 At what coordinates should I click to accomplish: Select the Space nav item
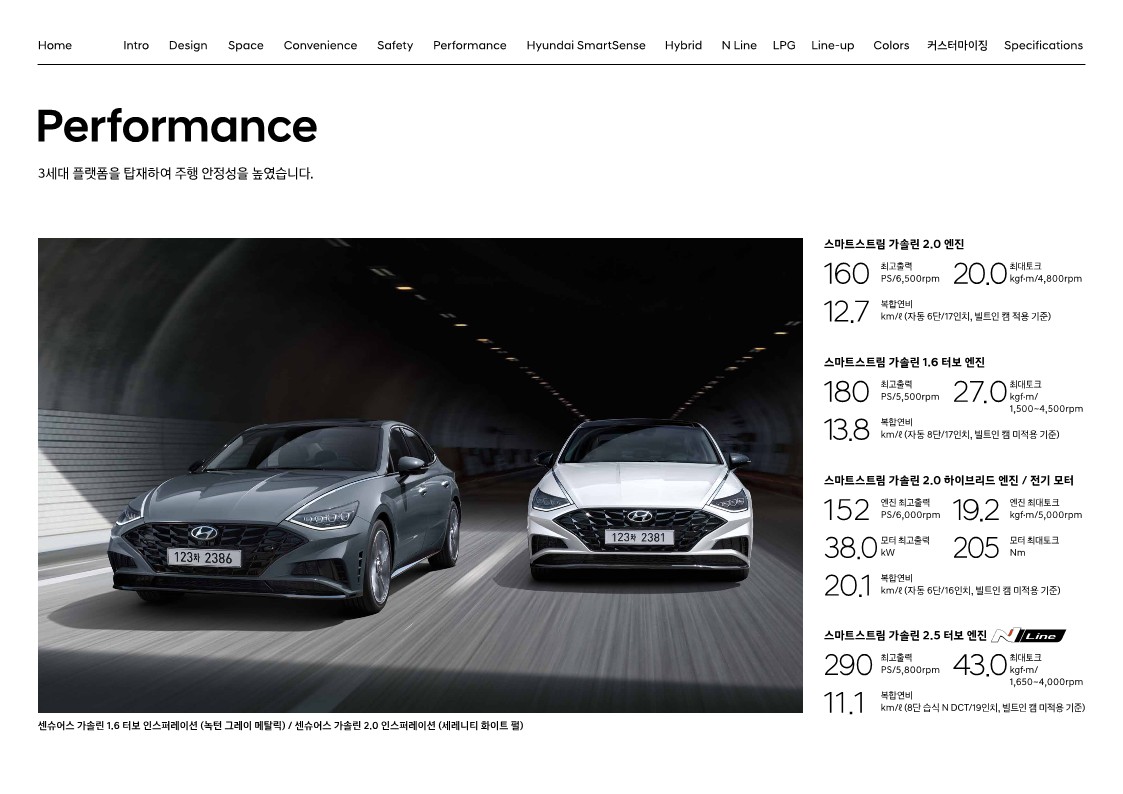click(x=246, y=45)
